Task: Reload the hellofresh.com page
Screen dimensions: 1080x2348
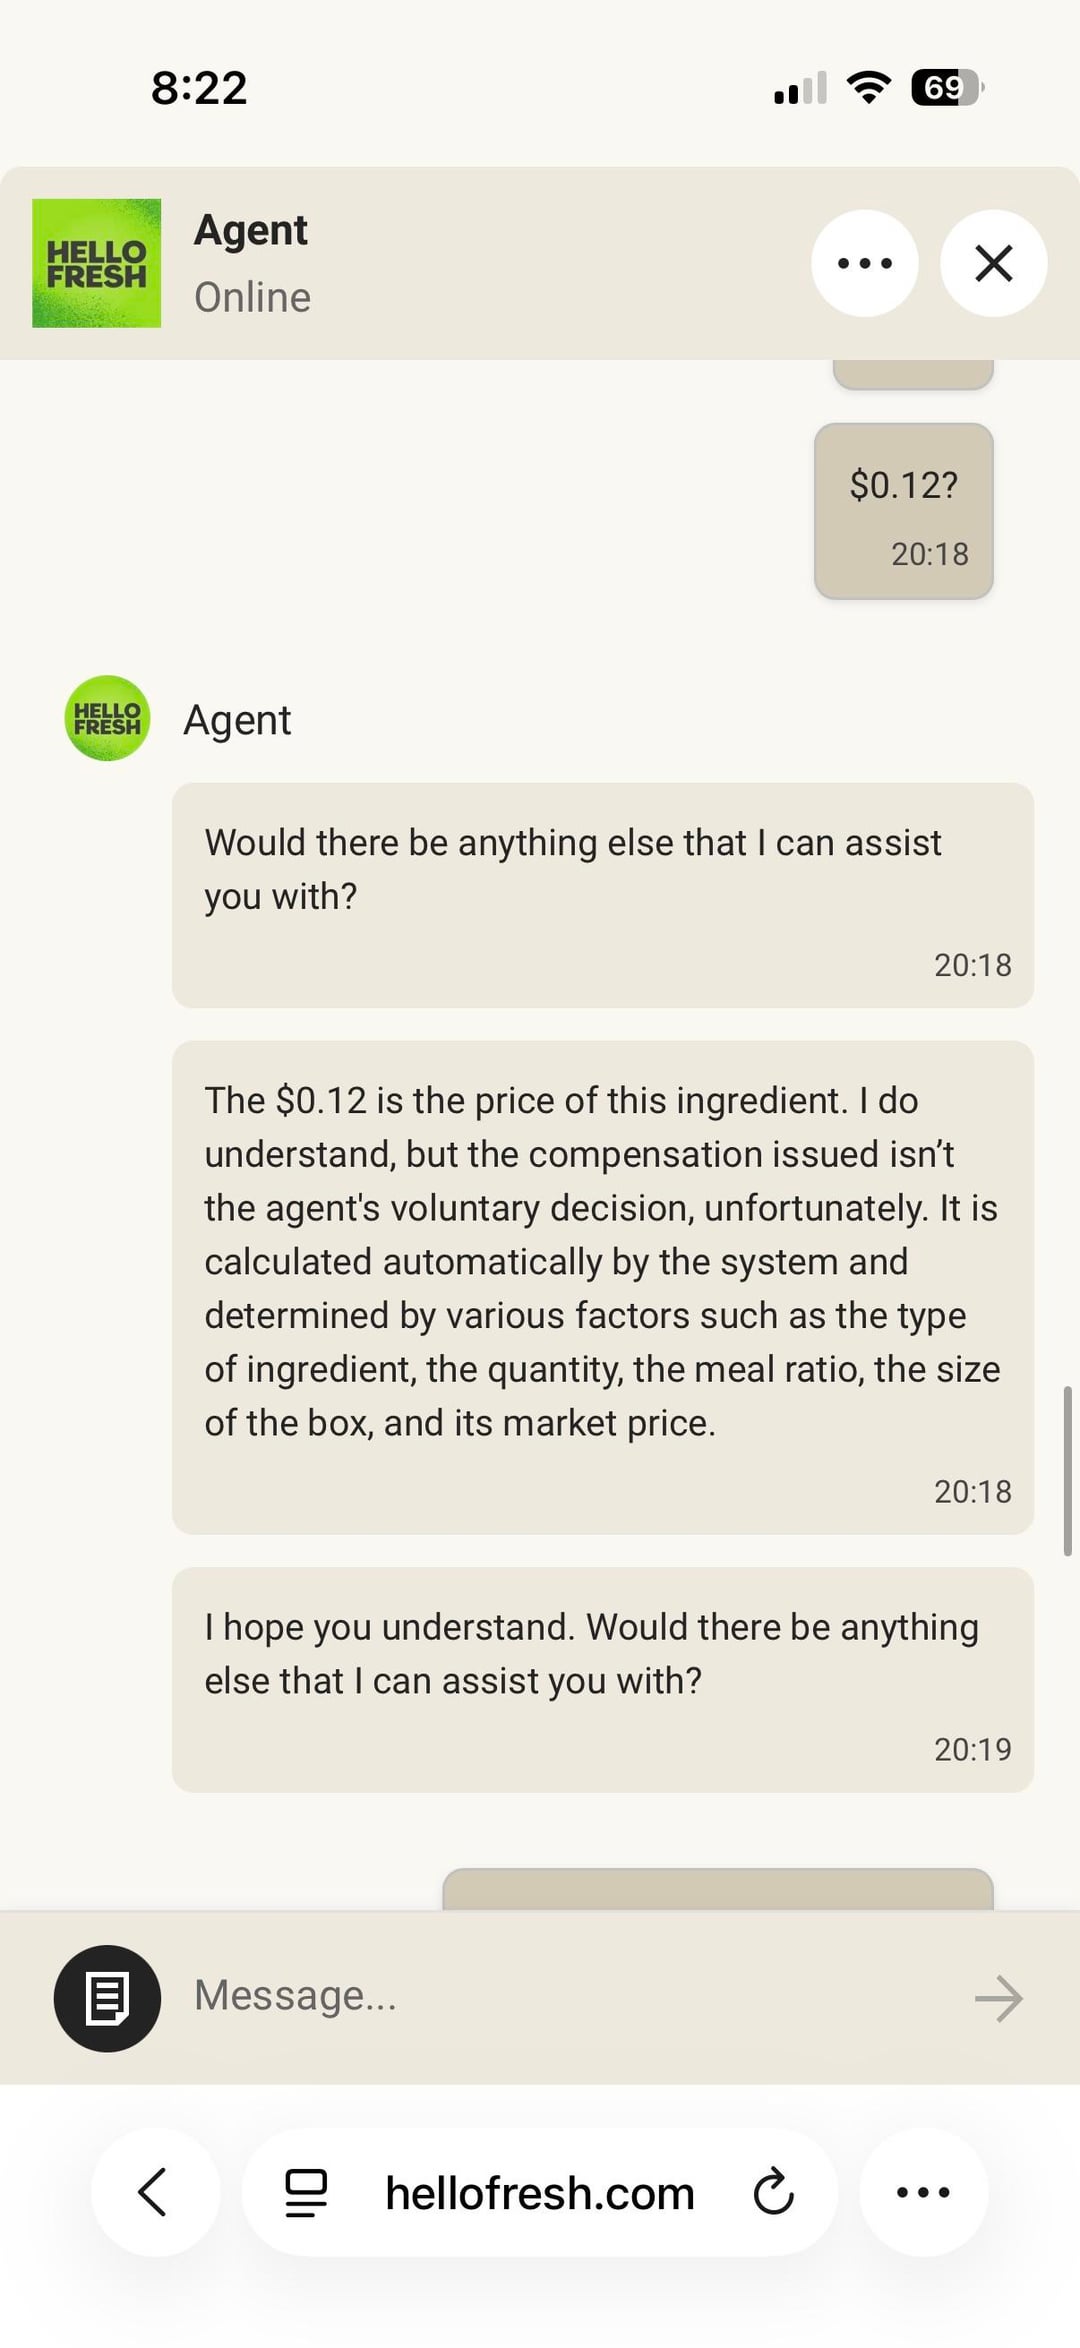Action: (x=773, y=2192)
